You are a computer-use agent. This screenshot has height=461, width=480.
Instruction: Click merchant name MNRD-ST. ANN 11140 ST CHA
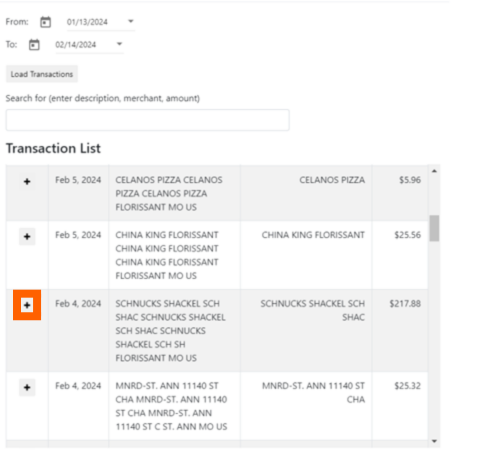pos(313,393)
